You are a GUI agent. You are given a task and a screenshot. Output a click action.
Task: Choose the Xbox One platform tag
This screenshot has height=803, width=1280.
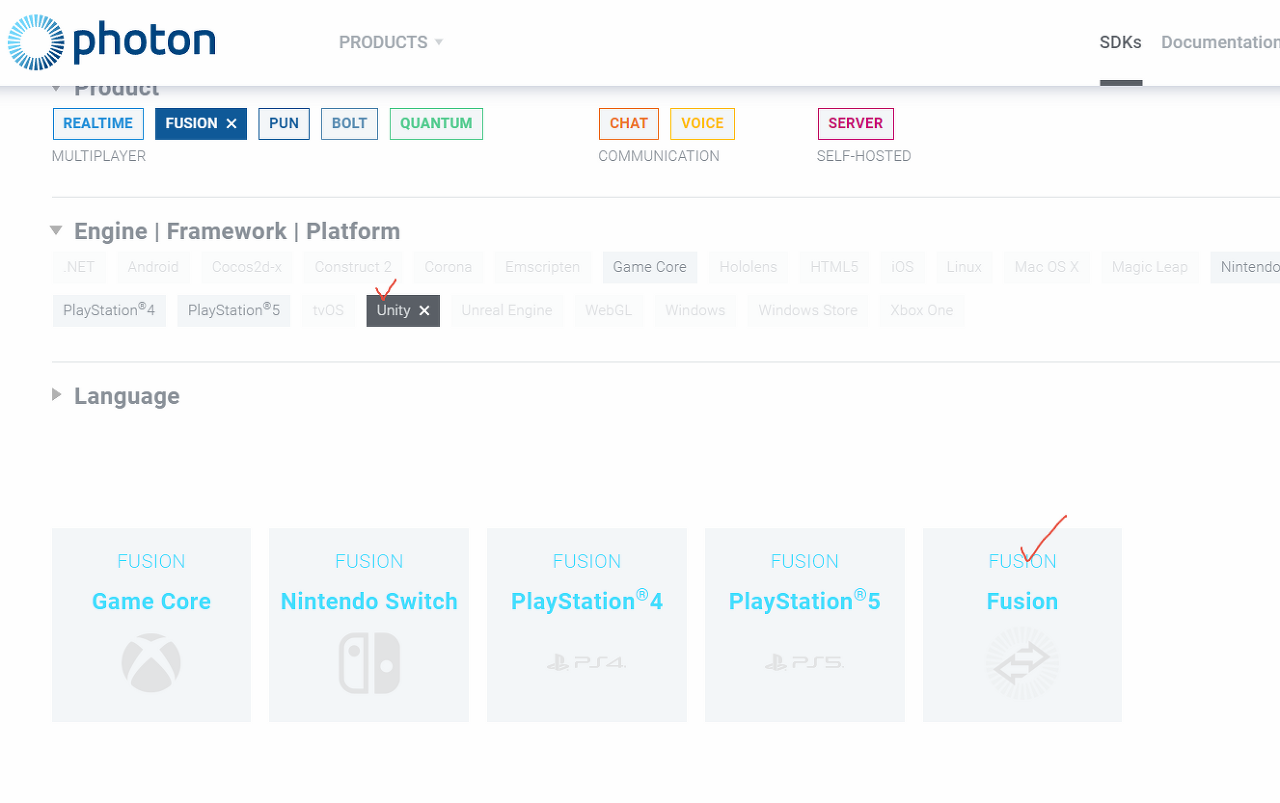[922, 310]
